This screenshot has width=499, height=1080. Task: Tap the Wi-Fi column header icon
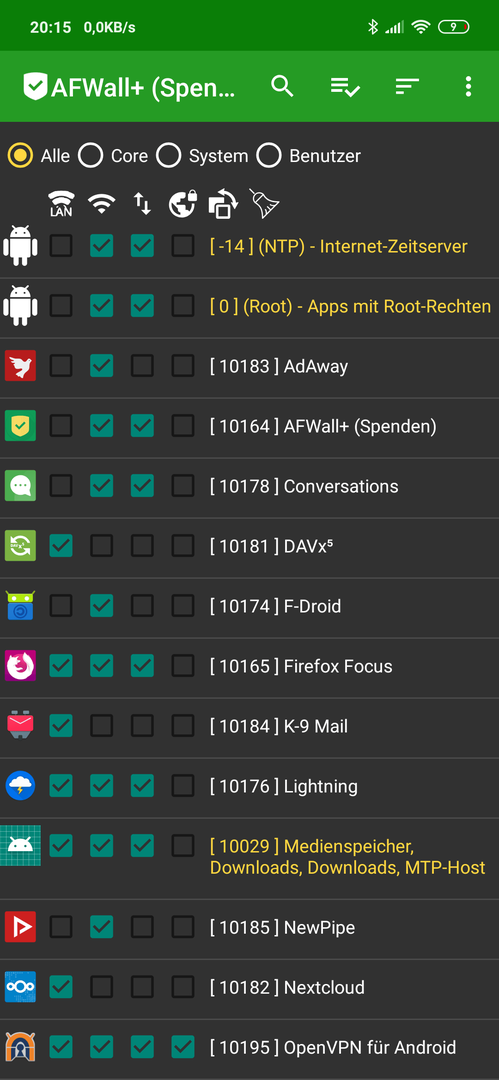click(101, 203)
